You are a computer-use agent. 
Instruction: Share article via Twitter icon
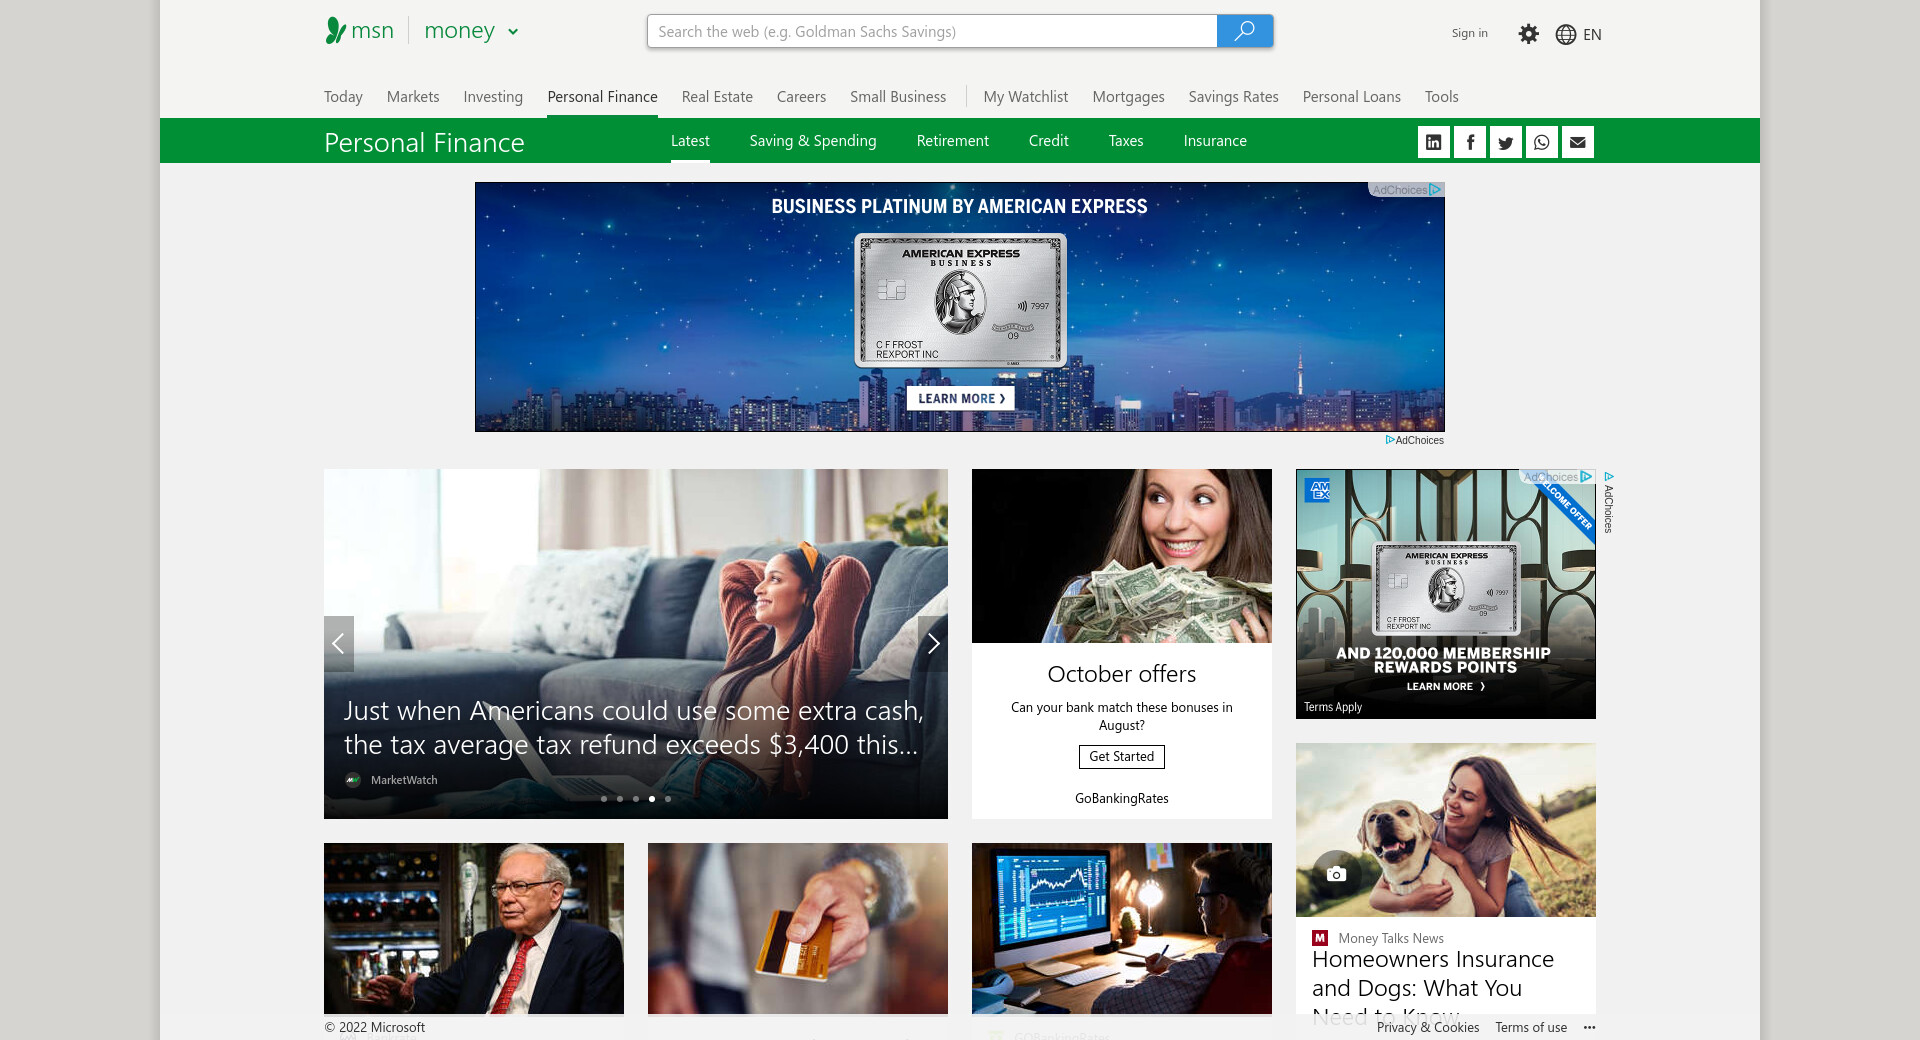point(1505,142)
